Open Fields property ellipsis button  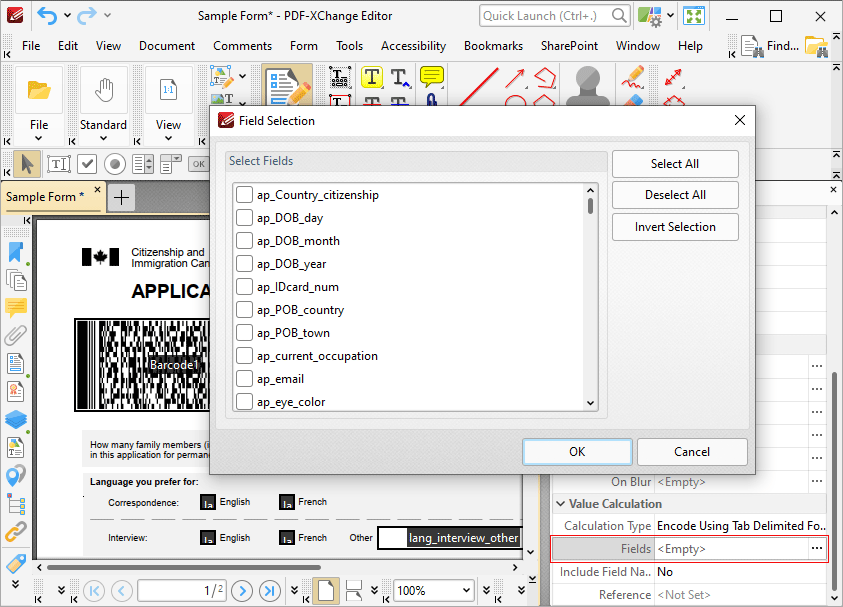click(817, 548)
